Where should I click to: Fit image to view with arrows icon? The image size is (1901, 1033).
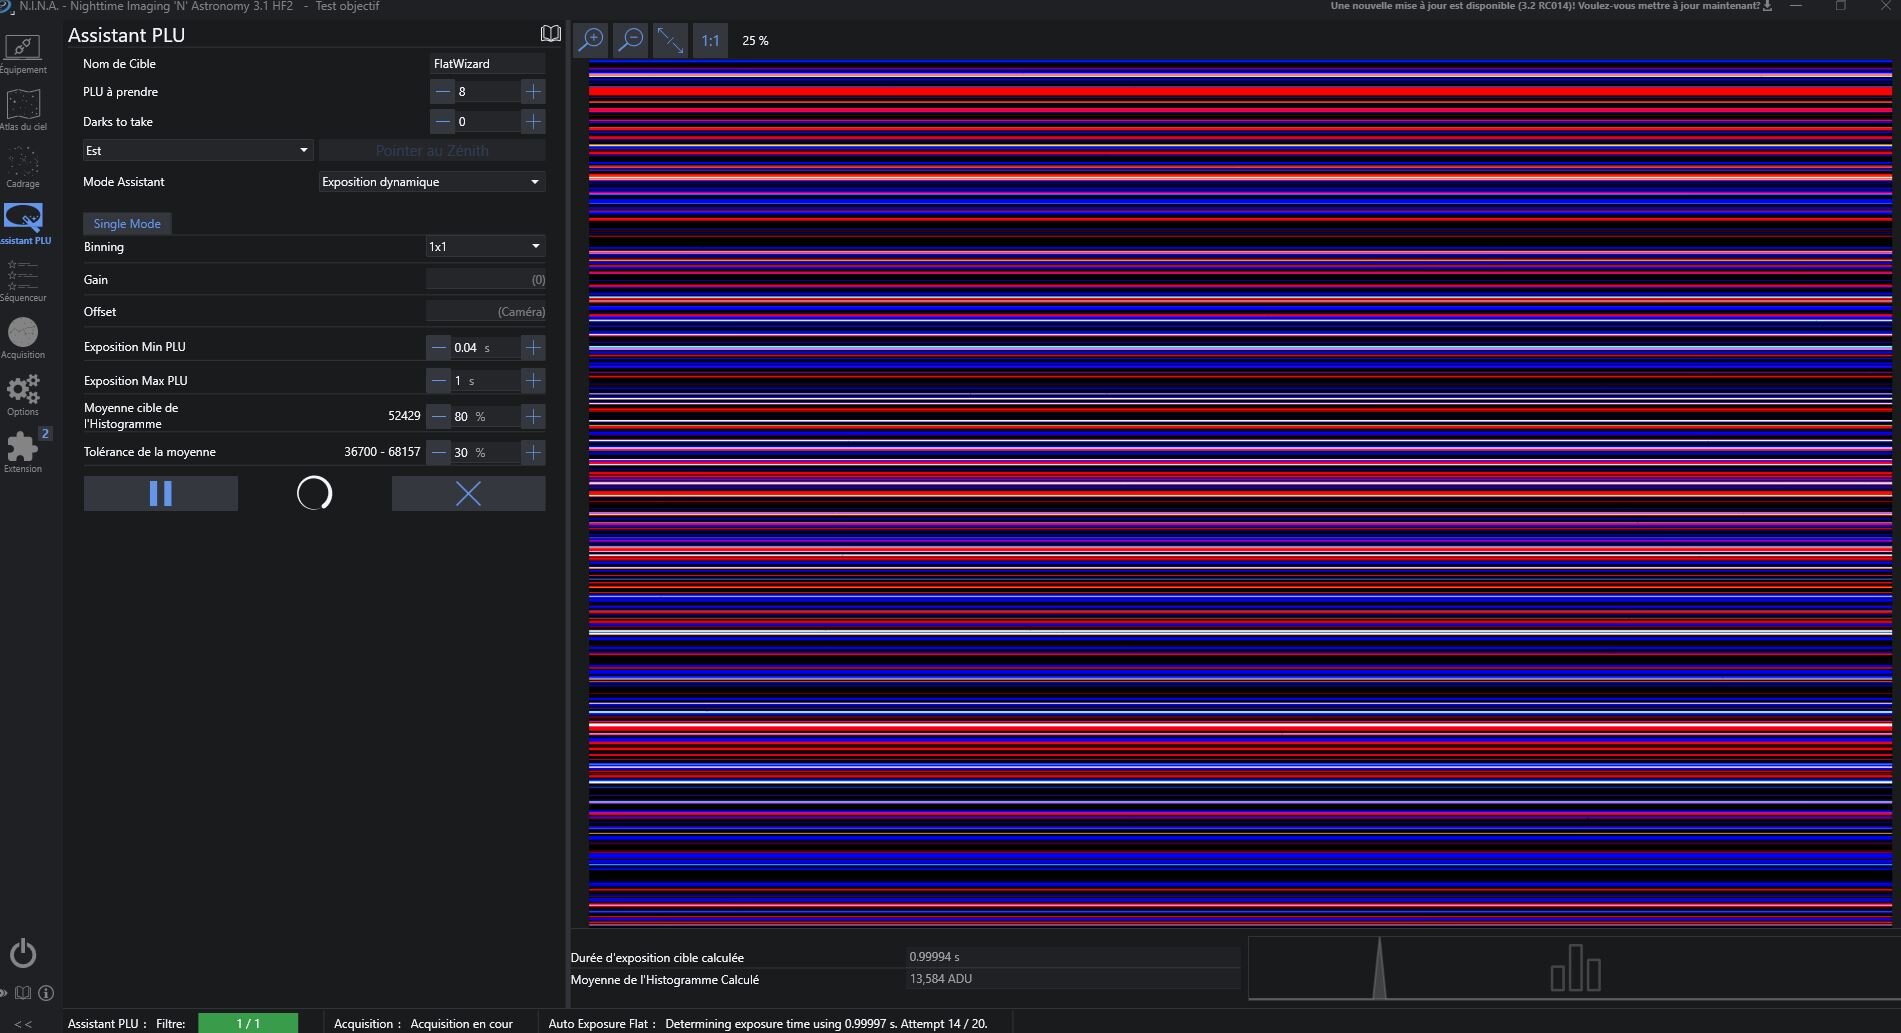pos(670,41)
